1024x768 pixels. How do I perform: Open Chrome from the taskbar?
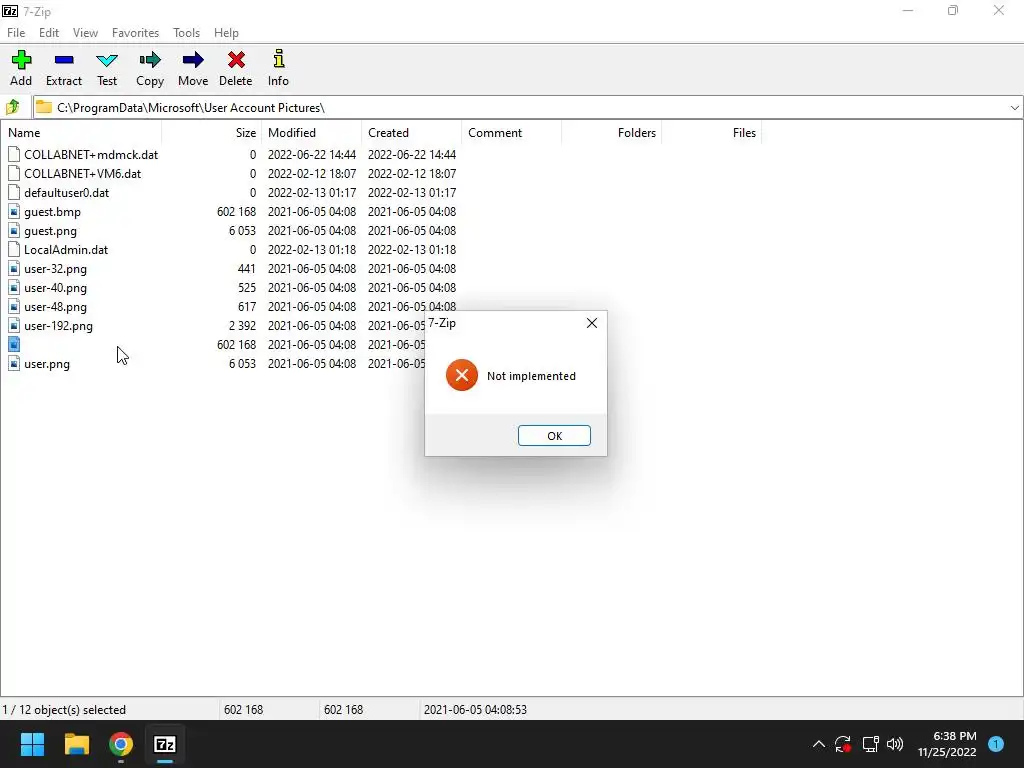121,744
